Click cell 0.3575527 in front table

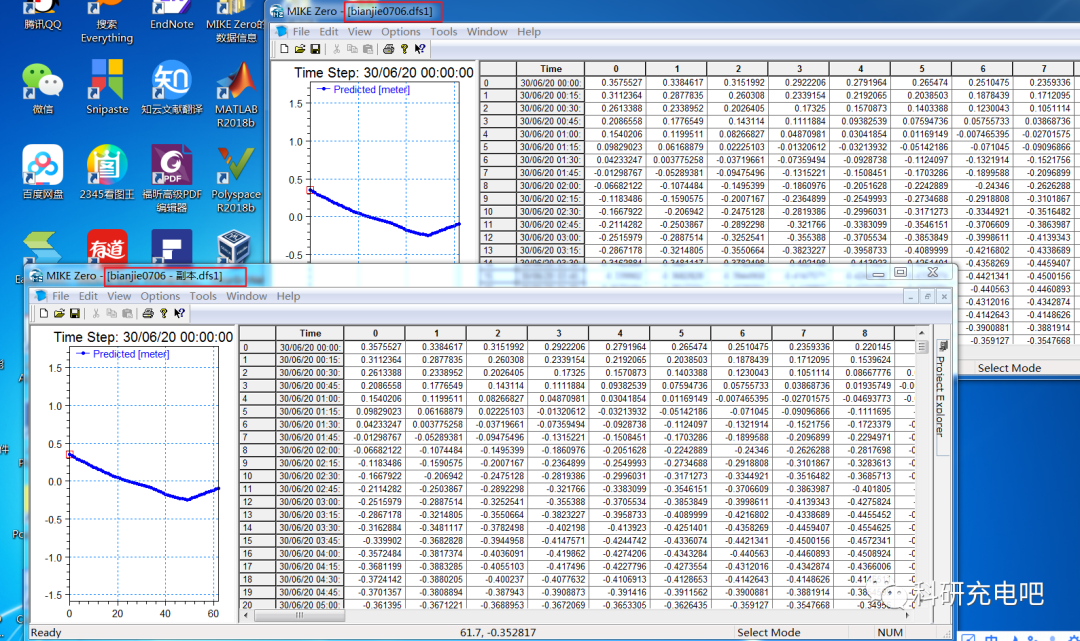click(375, 347)
